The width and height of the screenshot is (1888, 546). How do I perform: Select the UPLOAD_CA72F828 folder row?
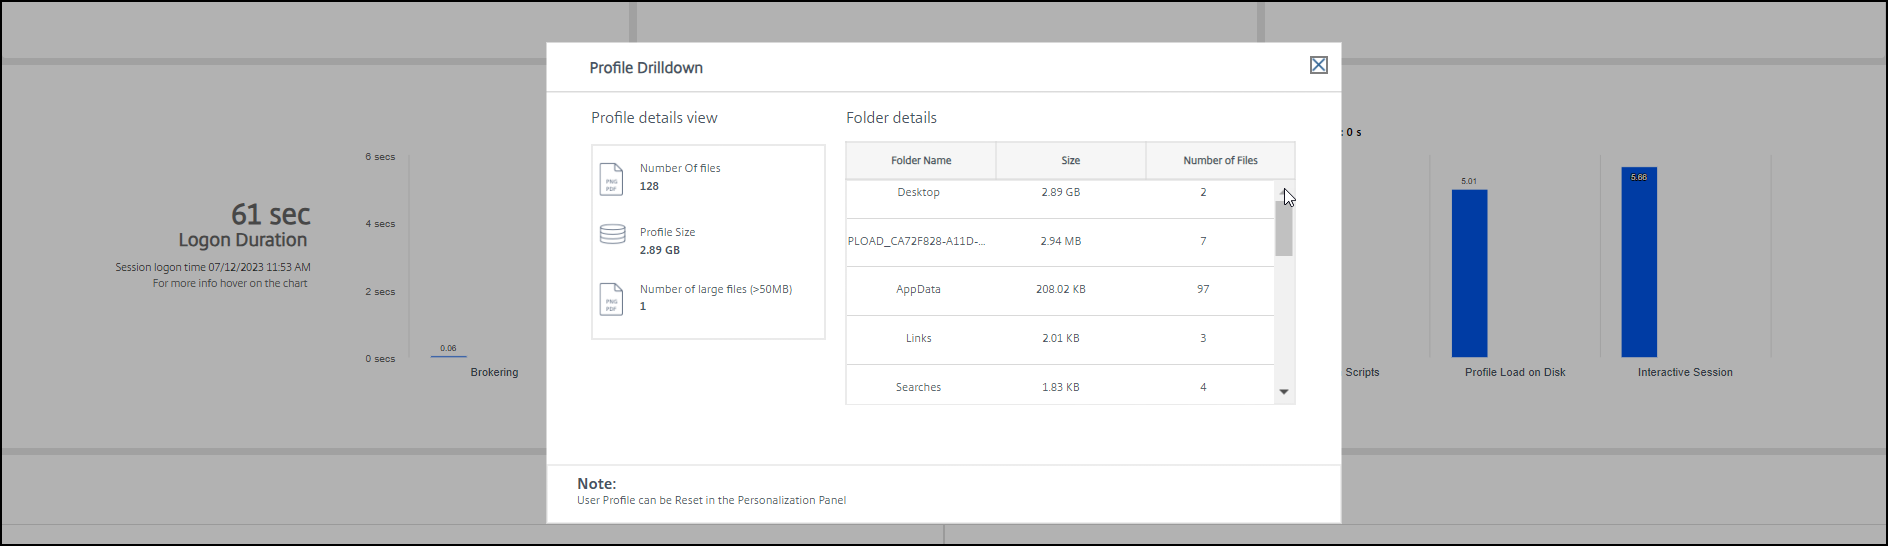pos(916,241)
